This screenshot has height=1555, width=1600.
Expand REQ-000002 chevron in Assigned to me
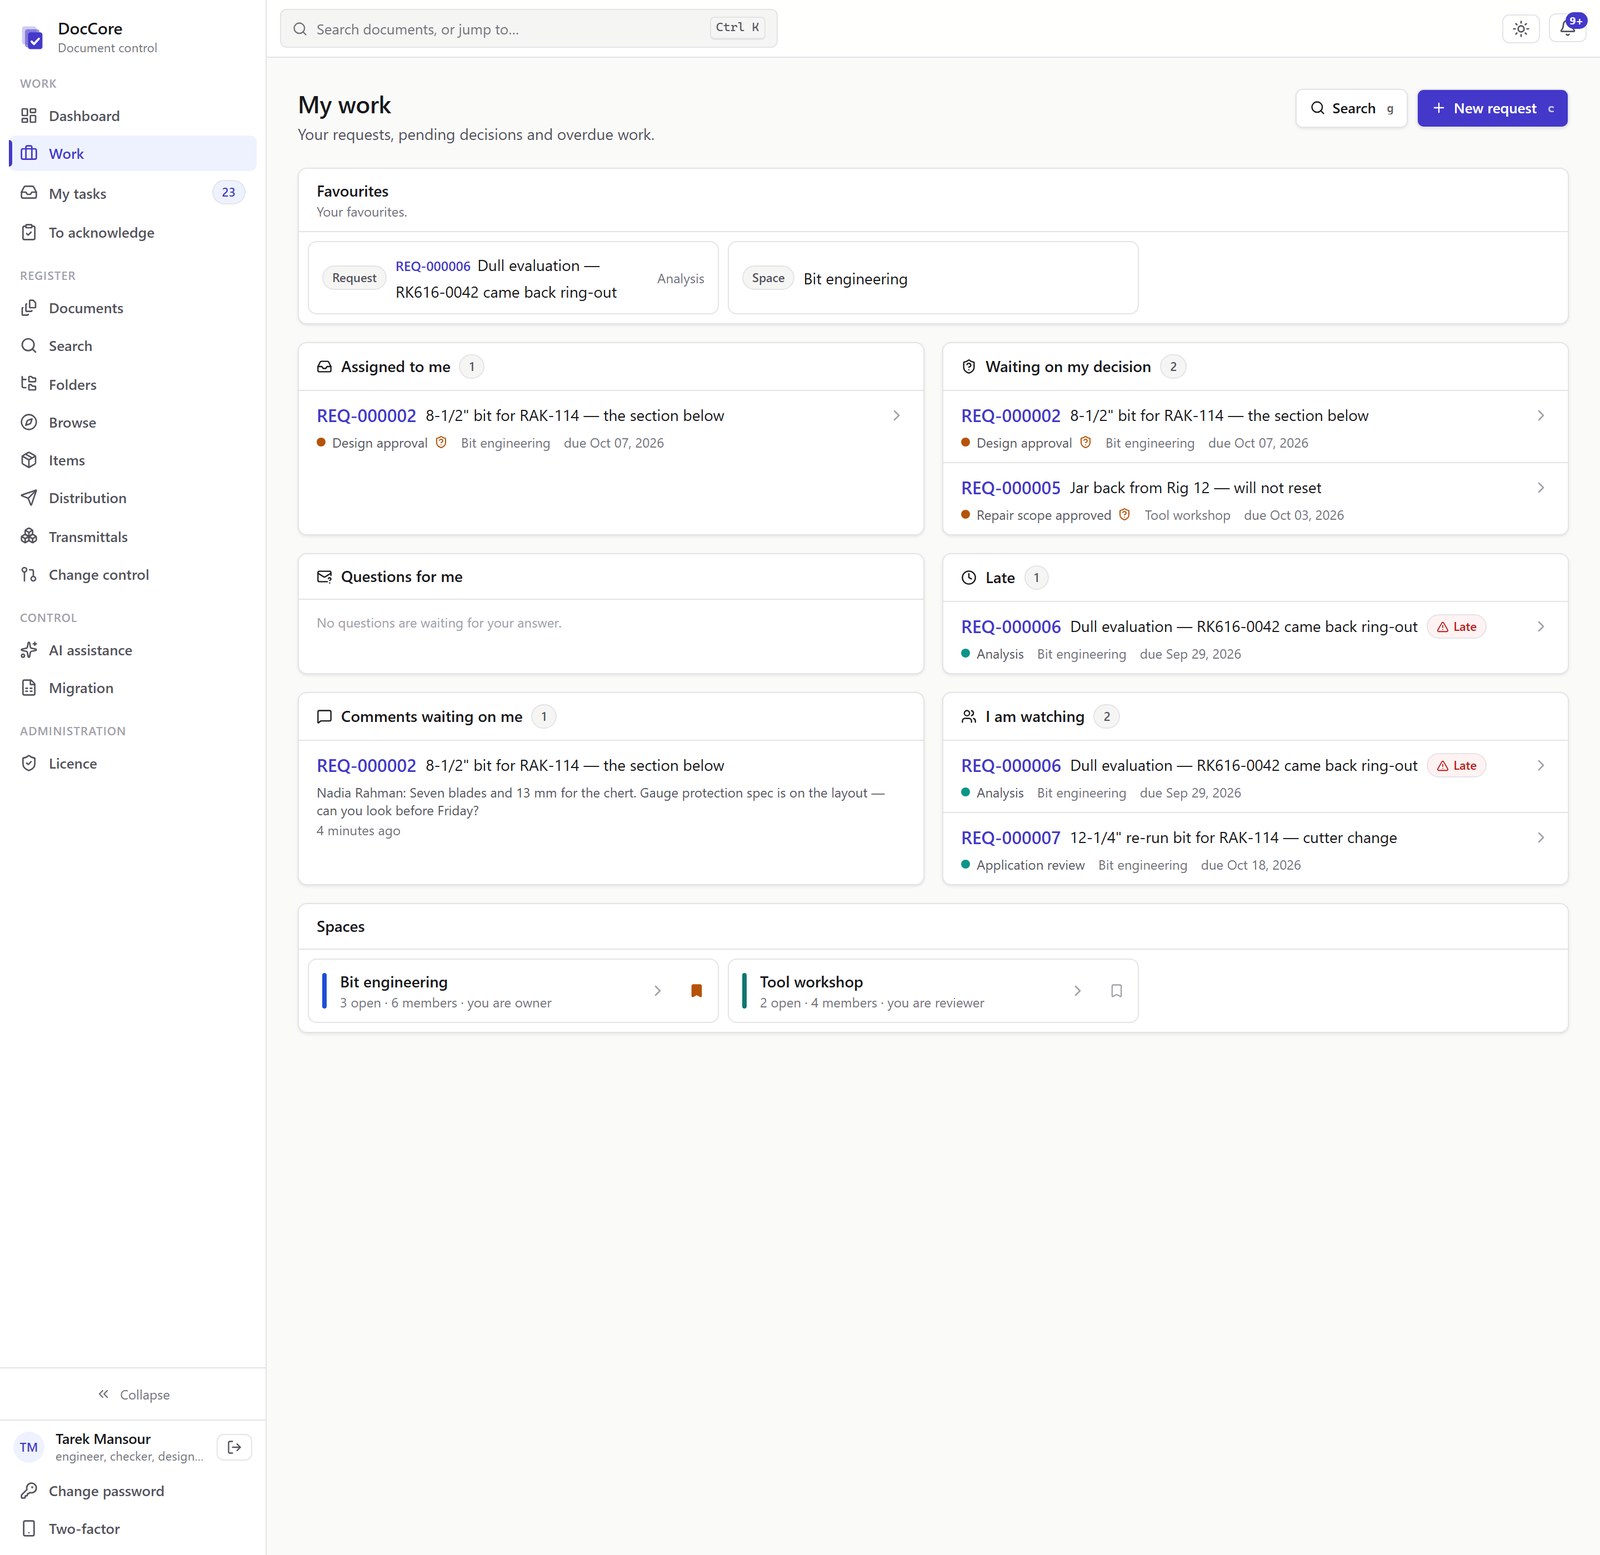coord(896,416)
